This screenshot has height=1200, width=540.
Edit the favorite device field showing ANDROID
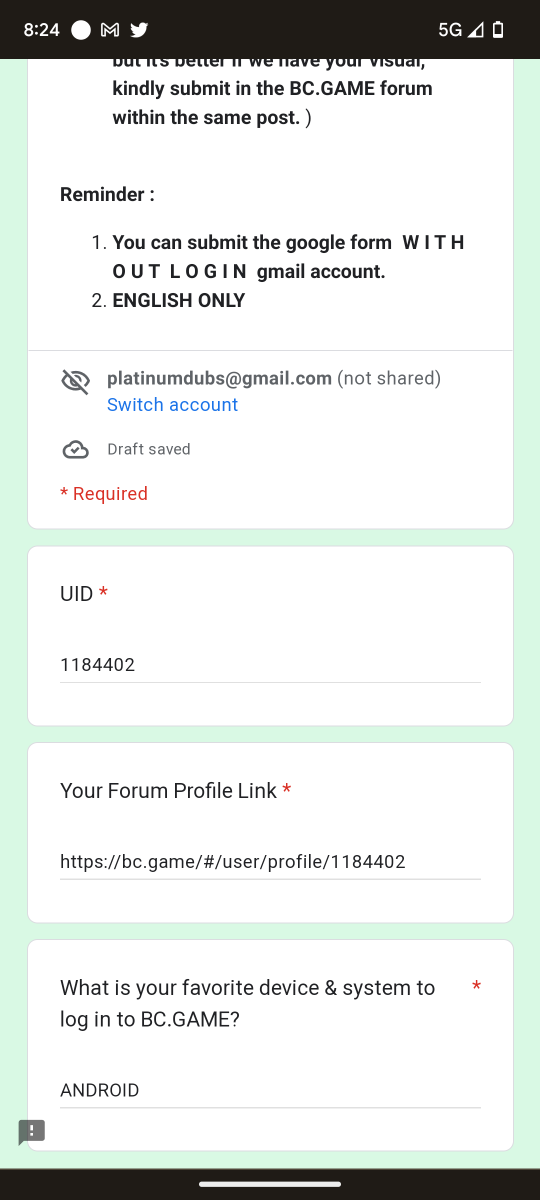270,1090
